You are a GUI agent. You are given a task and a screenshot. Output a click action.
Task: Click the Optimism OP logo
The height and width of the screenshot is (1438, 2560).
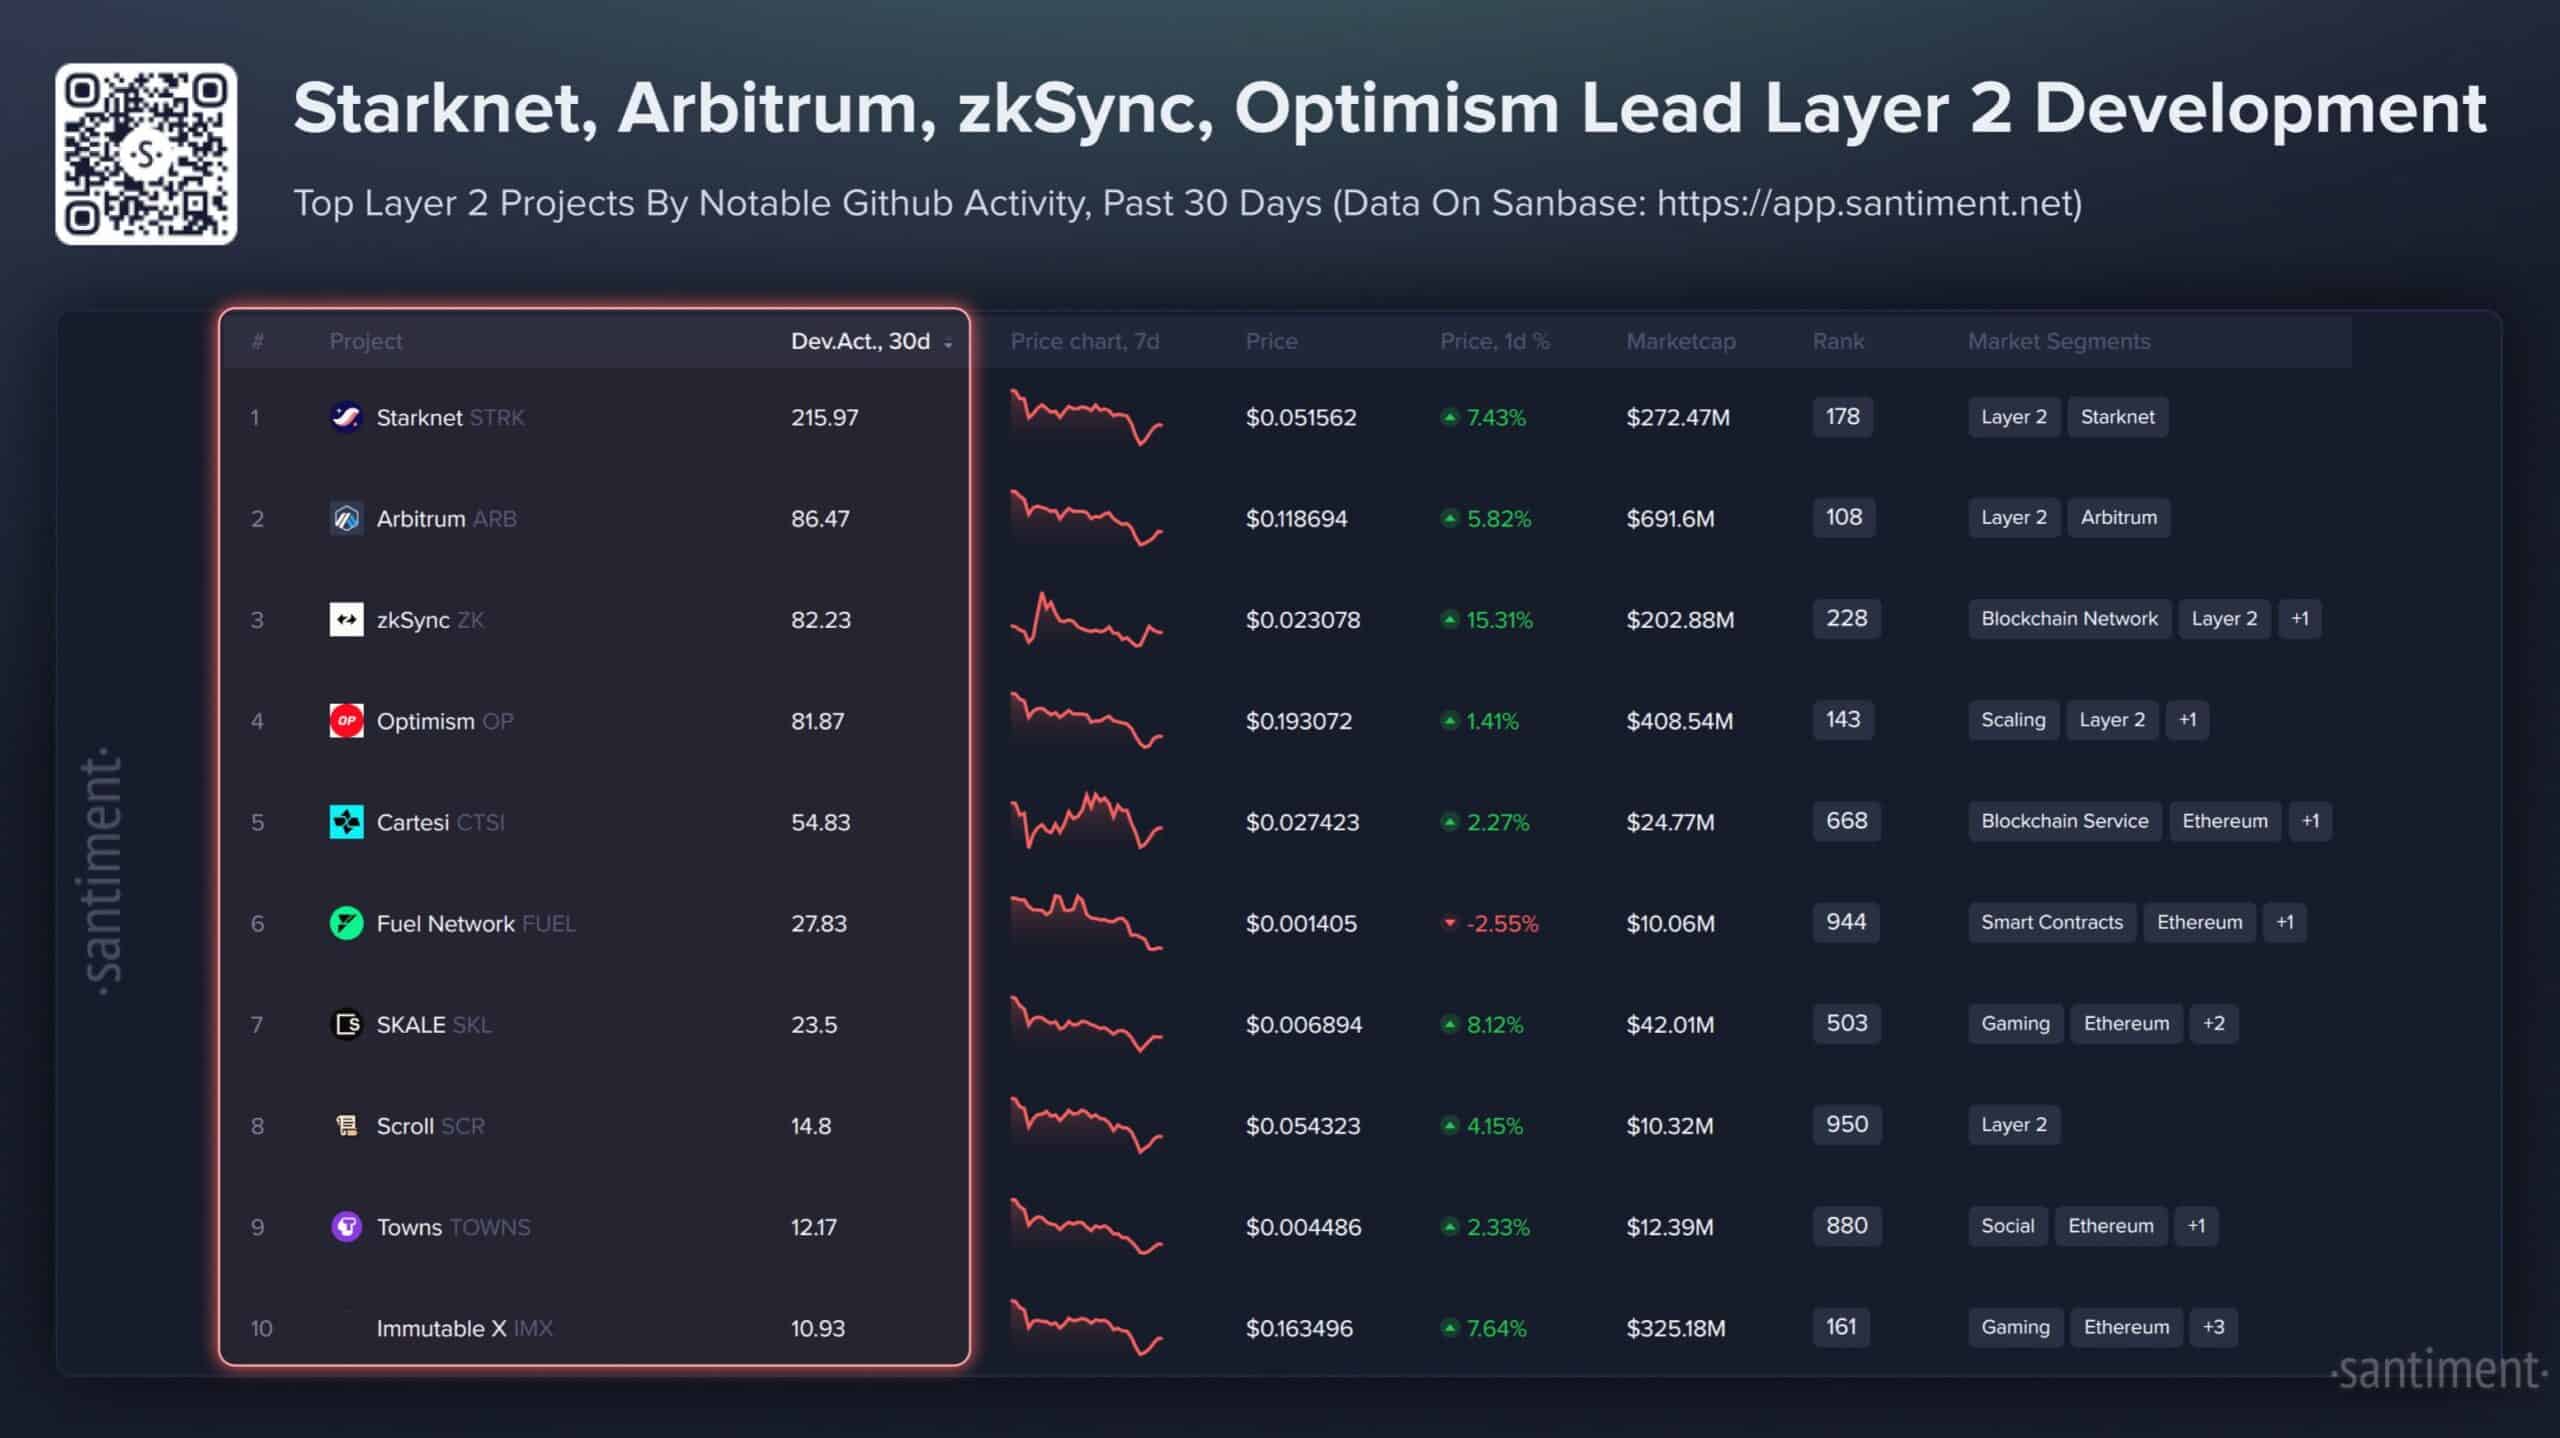coord(347,721)
